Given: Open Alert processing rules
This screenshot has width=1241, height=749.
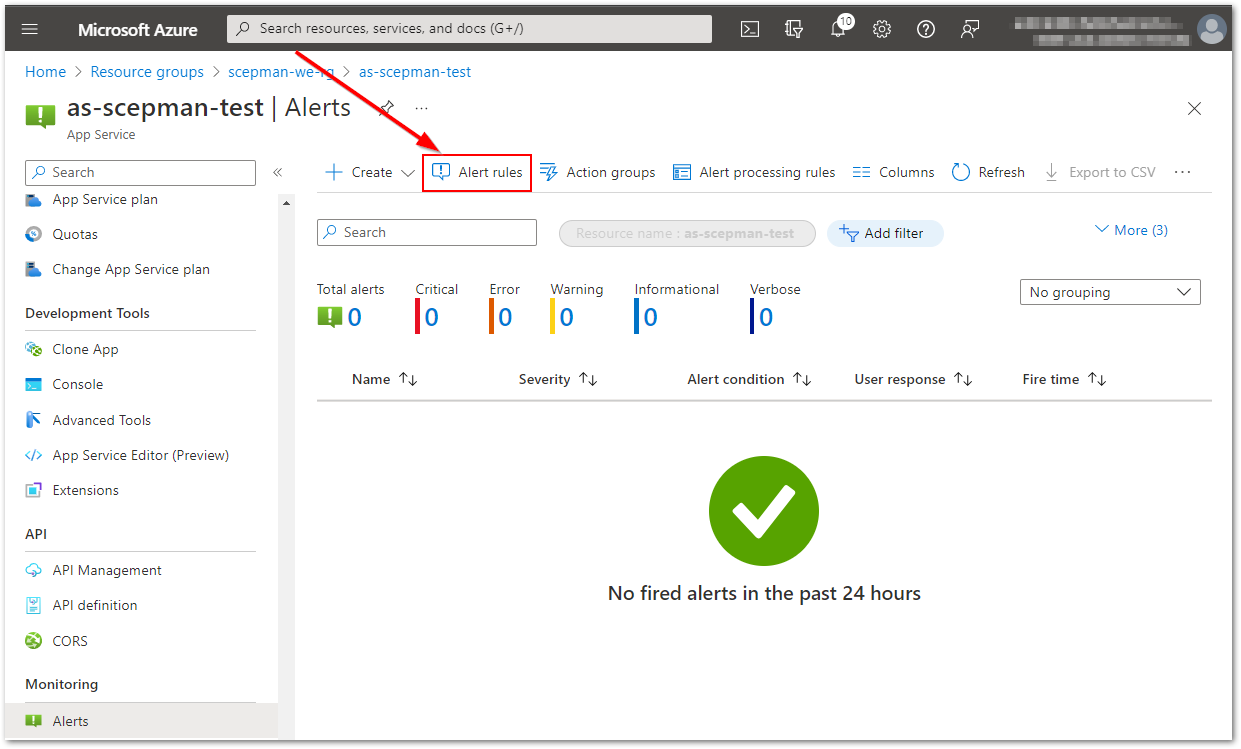Looking at the screenshot, I should 754,172.
